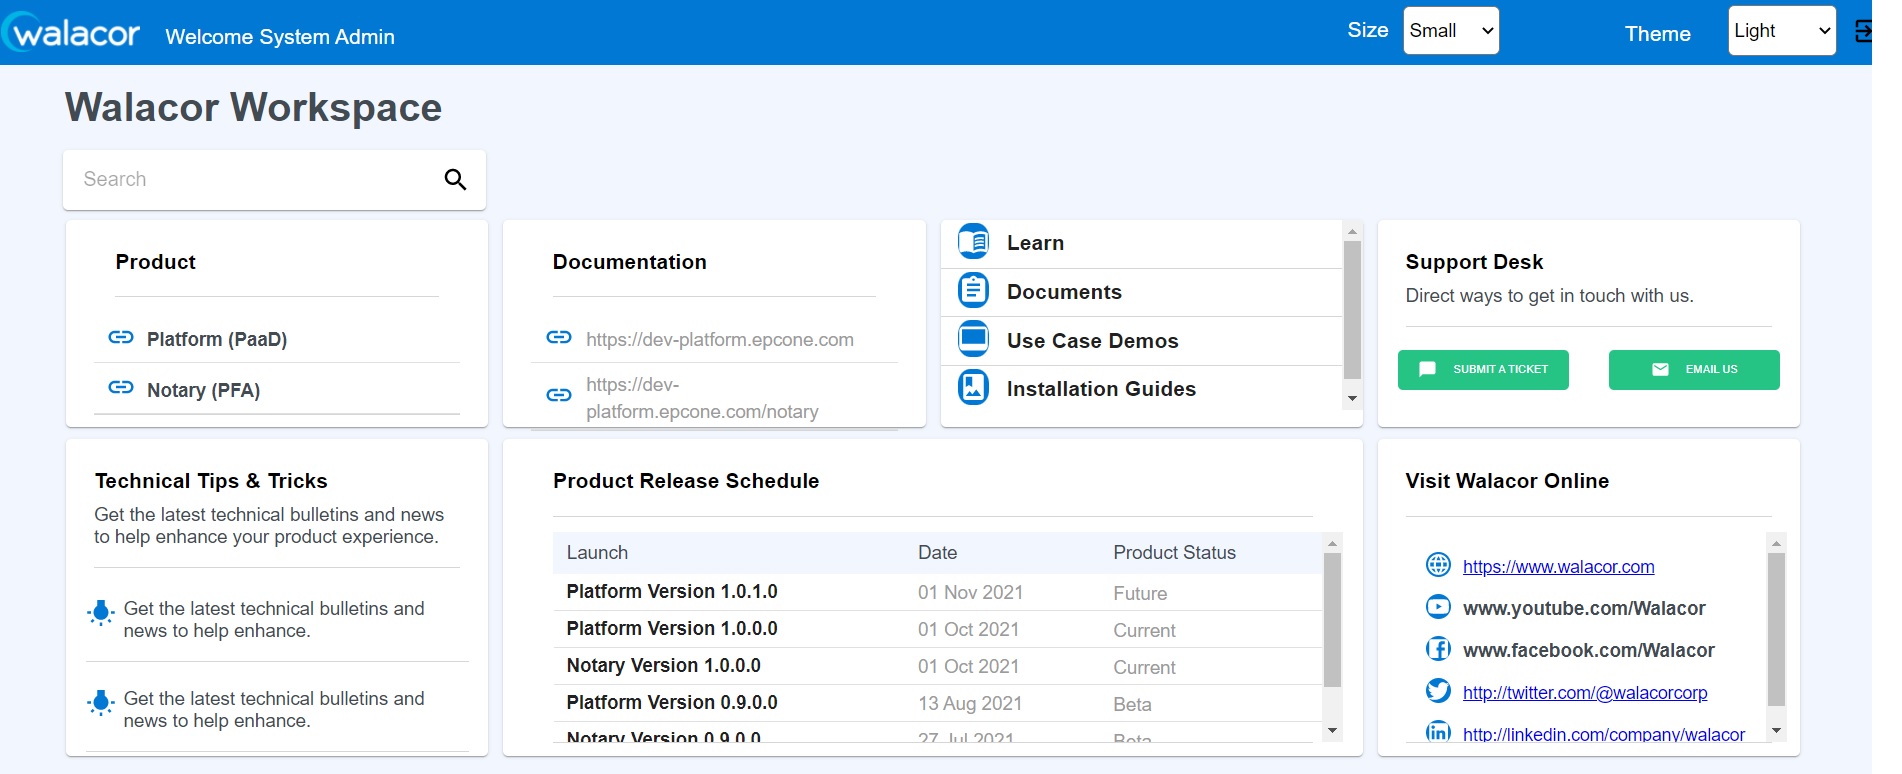Click the Future status cell
The image size is (1902, 774).
(1140, 594)
